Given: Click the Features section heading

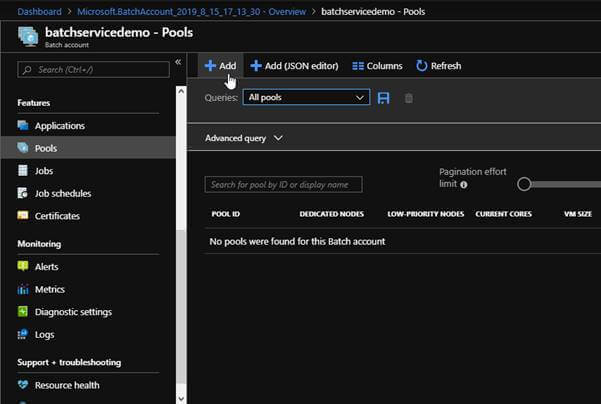Looking at the screenshot, I should (x=34, y=103).
